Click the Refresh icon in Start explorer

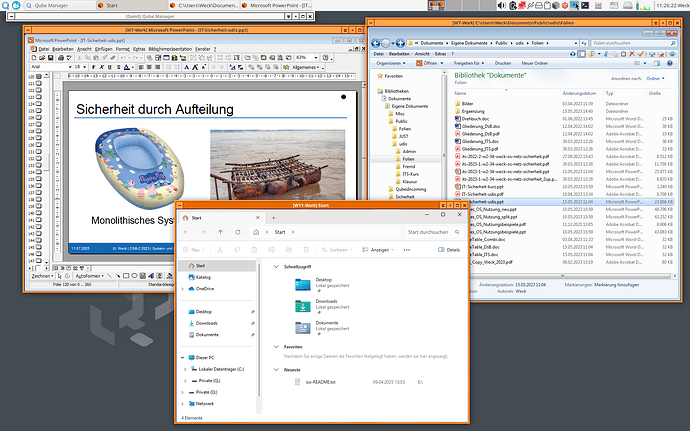(238, 233)
